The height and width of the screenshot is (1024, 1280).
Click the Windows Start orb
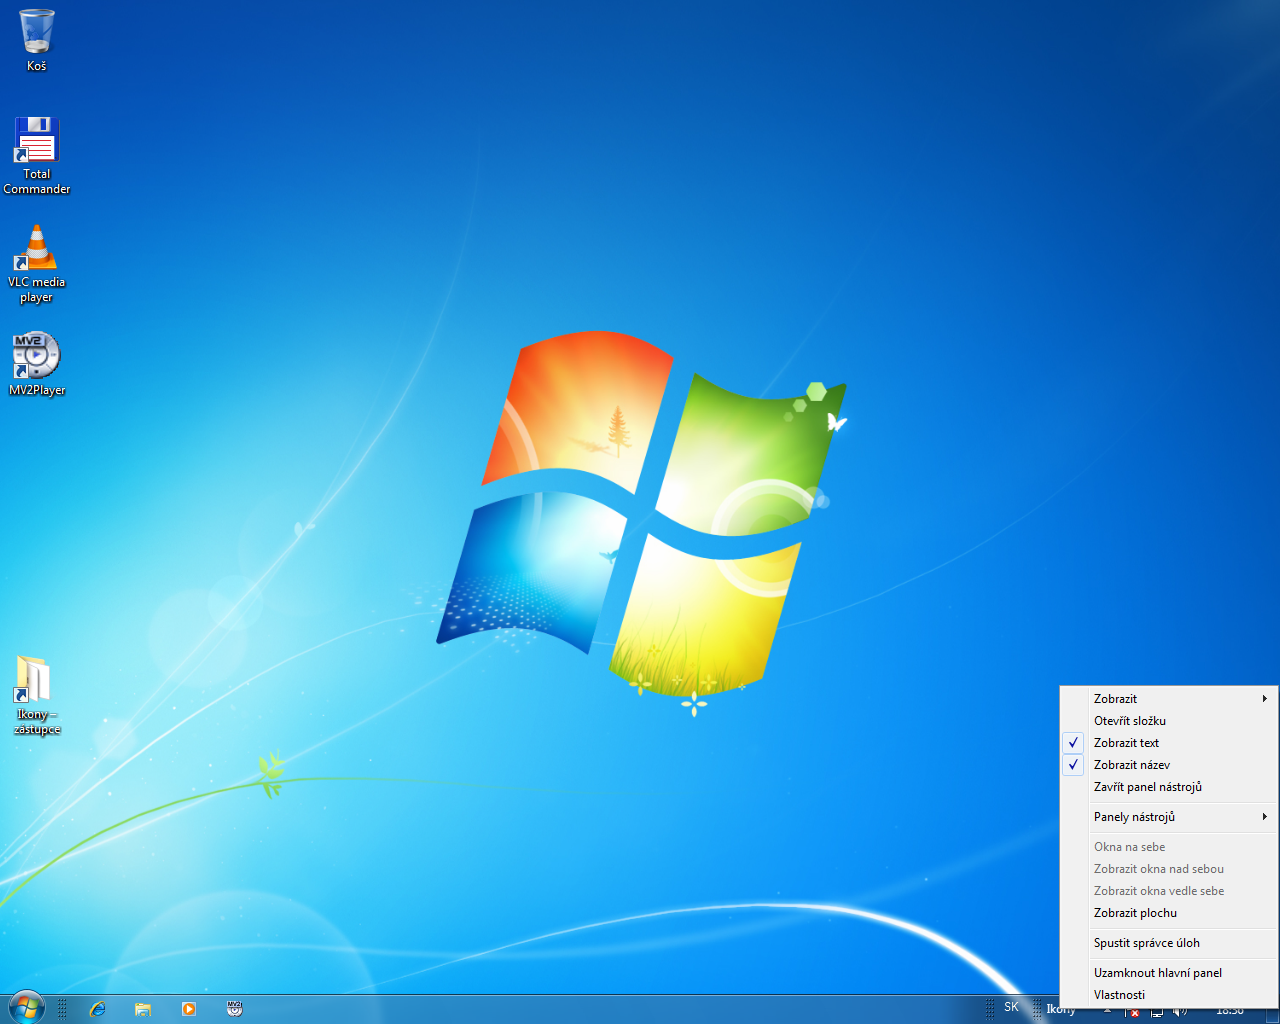coord(26,1008)
